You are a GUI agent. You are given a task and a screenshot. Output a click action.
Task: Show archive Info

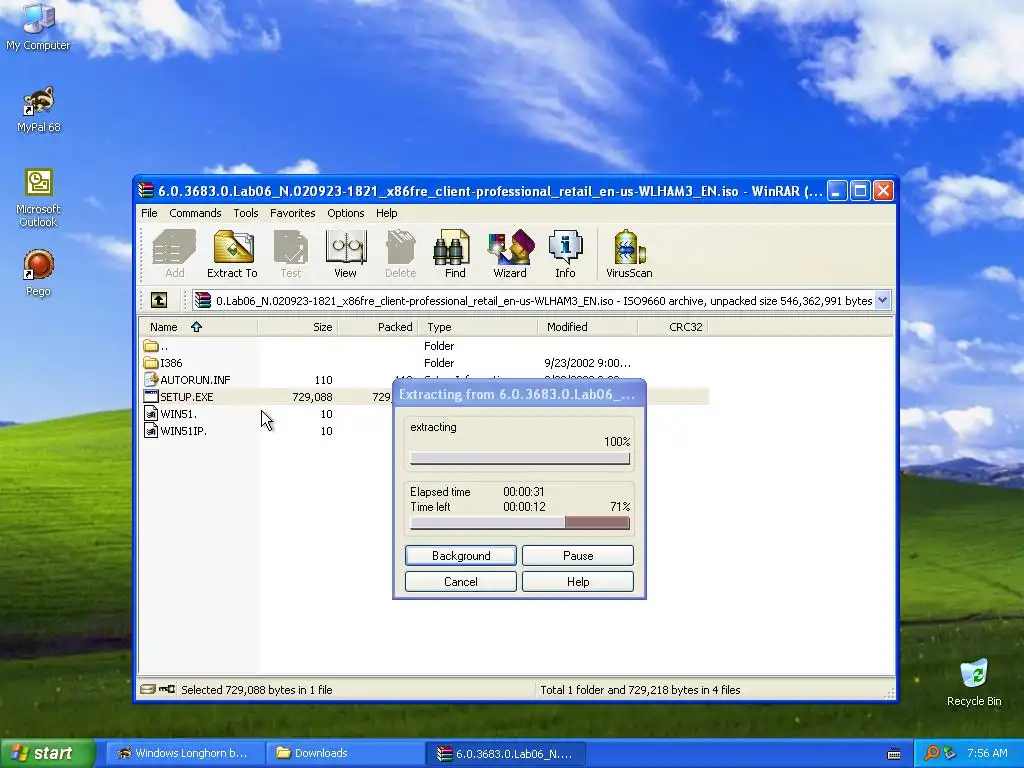(x=566, y=254)
